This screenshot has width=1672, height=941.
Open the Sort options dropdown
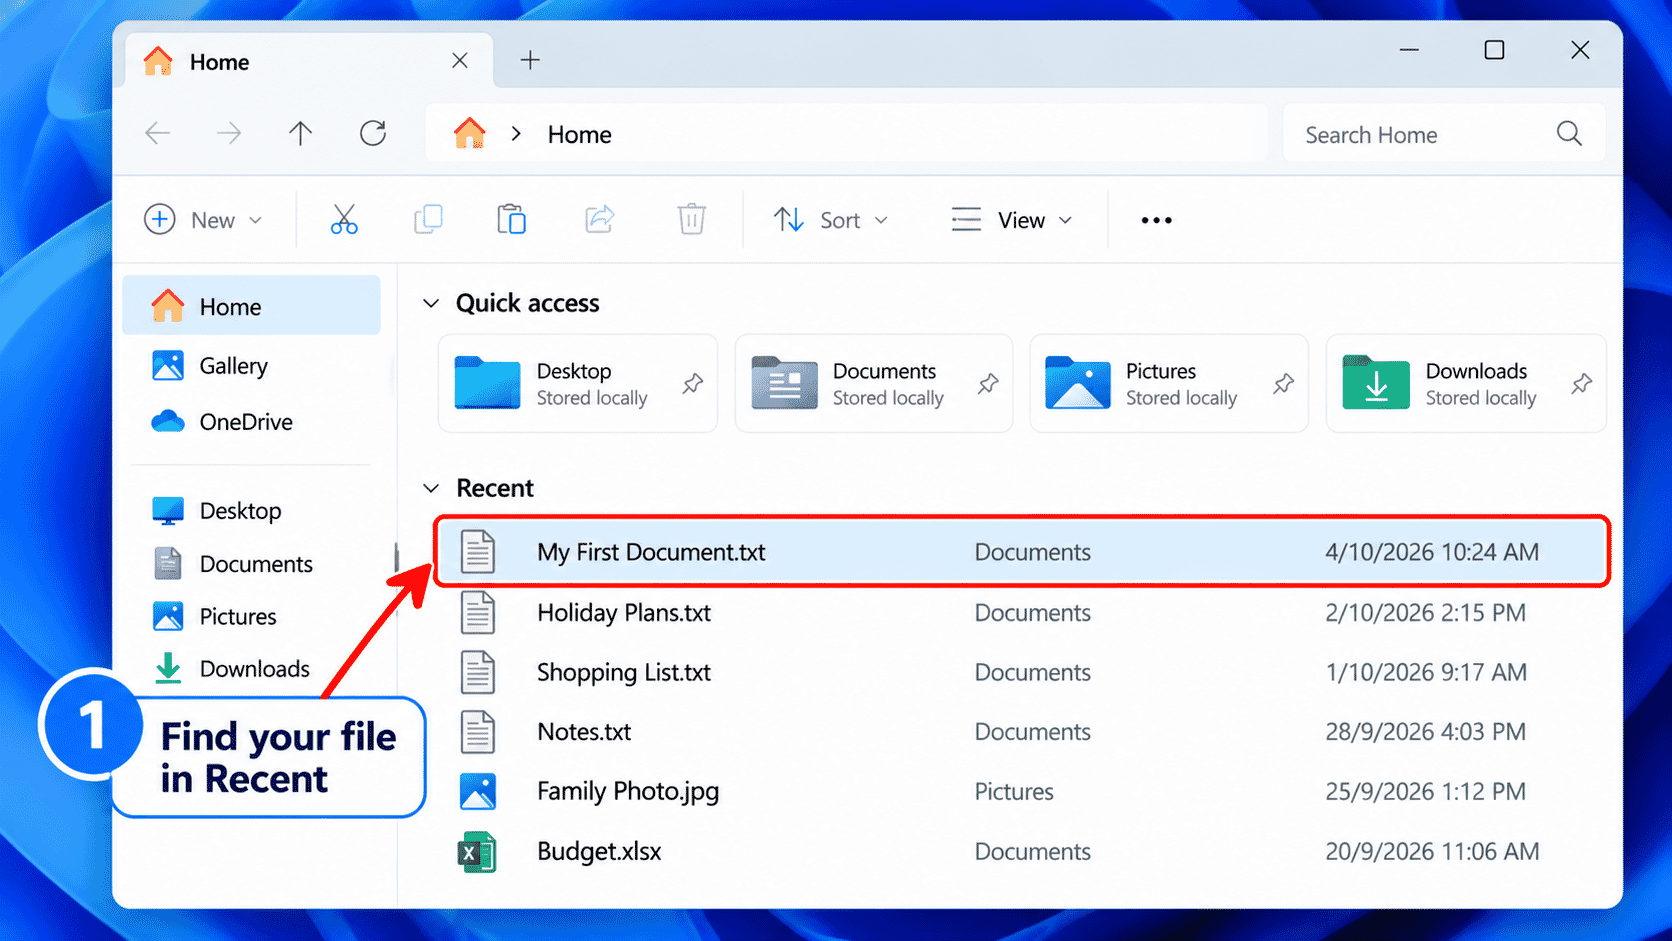pyautogui.click(x=831, y=220)
